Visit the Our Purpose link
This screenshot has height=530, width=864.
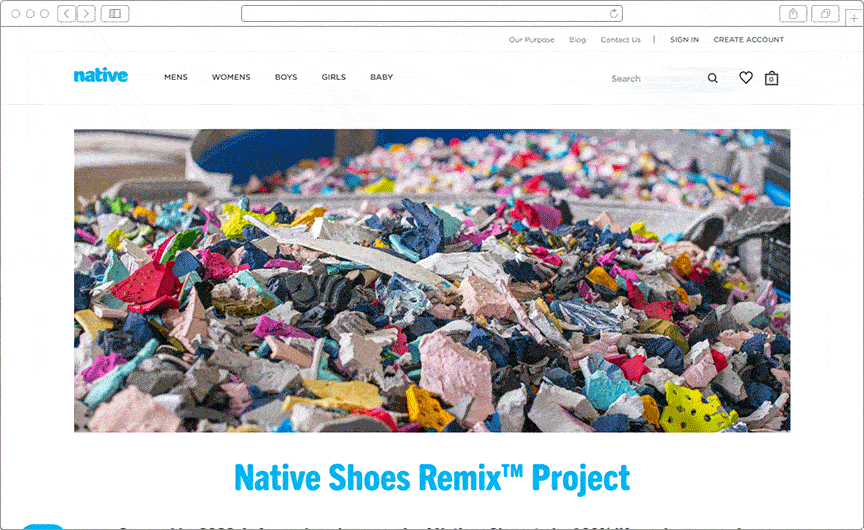coord(532,40)
